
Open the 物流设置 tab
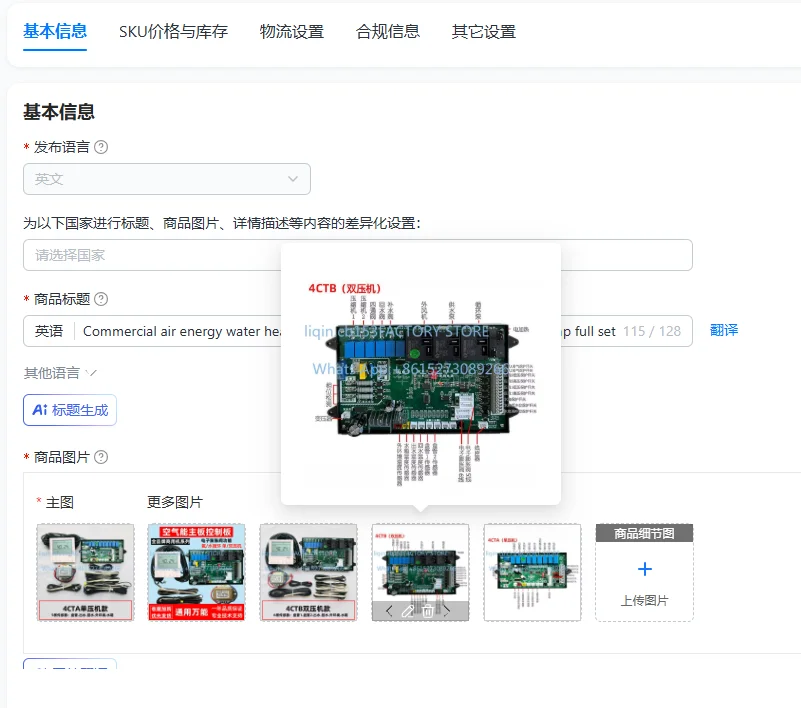[292, 32]
